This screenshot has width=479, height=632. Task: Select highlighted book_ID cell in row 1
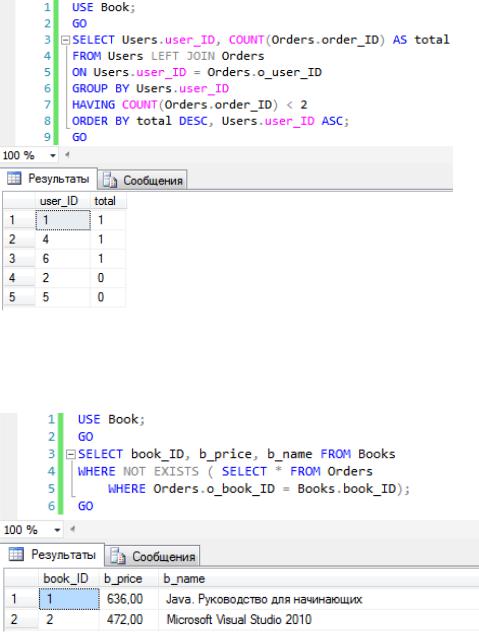(x=69, y=599)
